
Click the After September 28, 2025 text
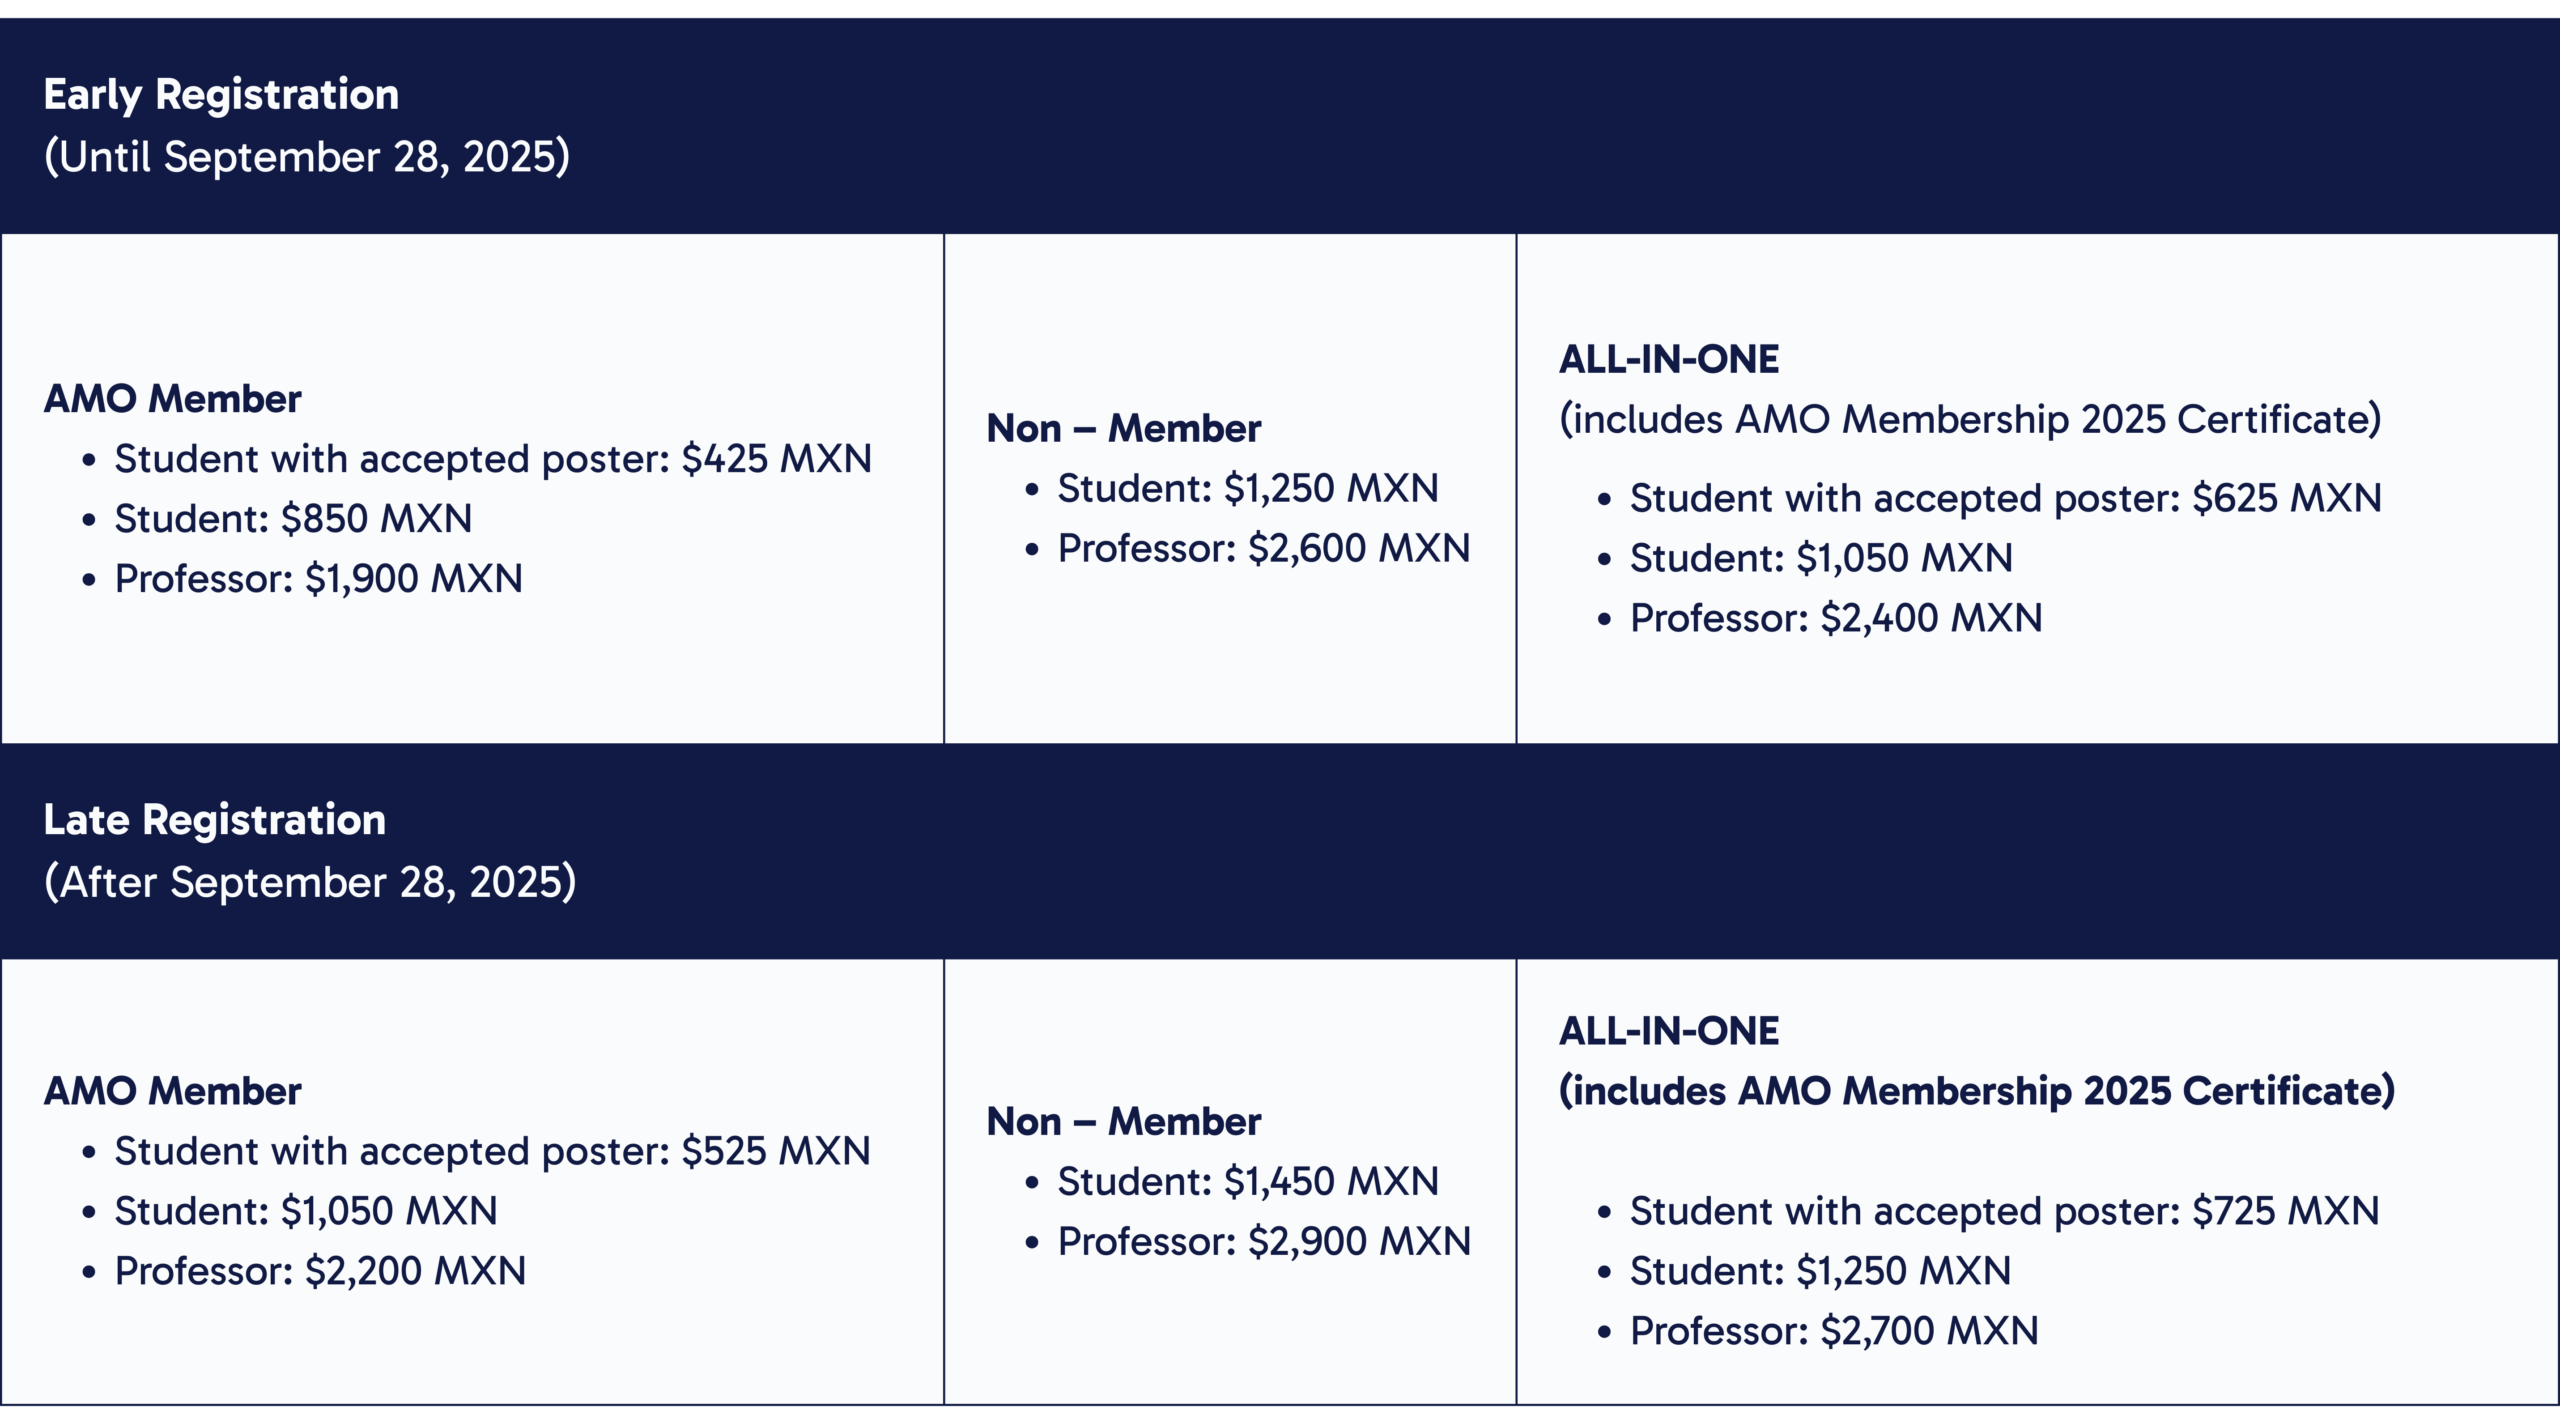[x=310, y=882]
